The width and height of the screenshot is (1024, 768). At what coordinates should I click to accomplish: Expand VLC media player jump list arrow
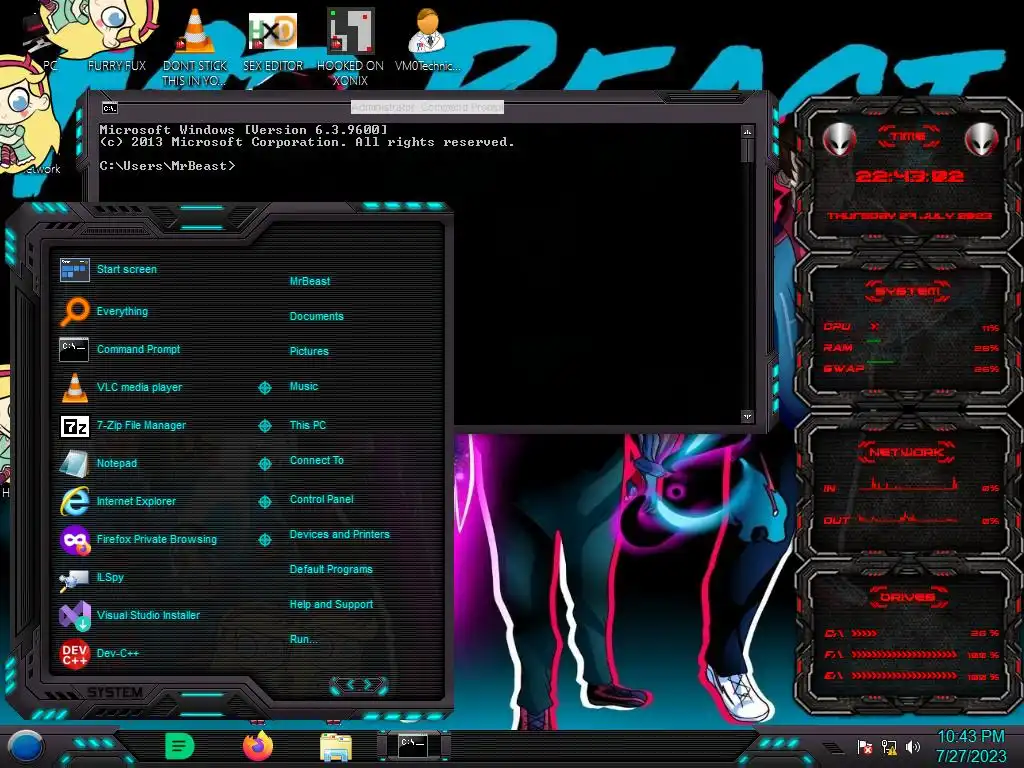coord(264,388)
